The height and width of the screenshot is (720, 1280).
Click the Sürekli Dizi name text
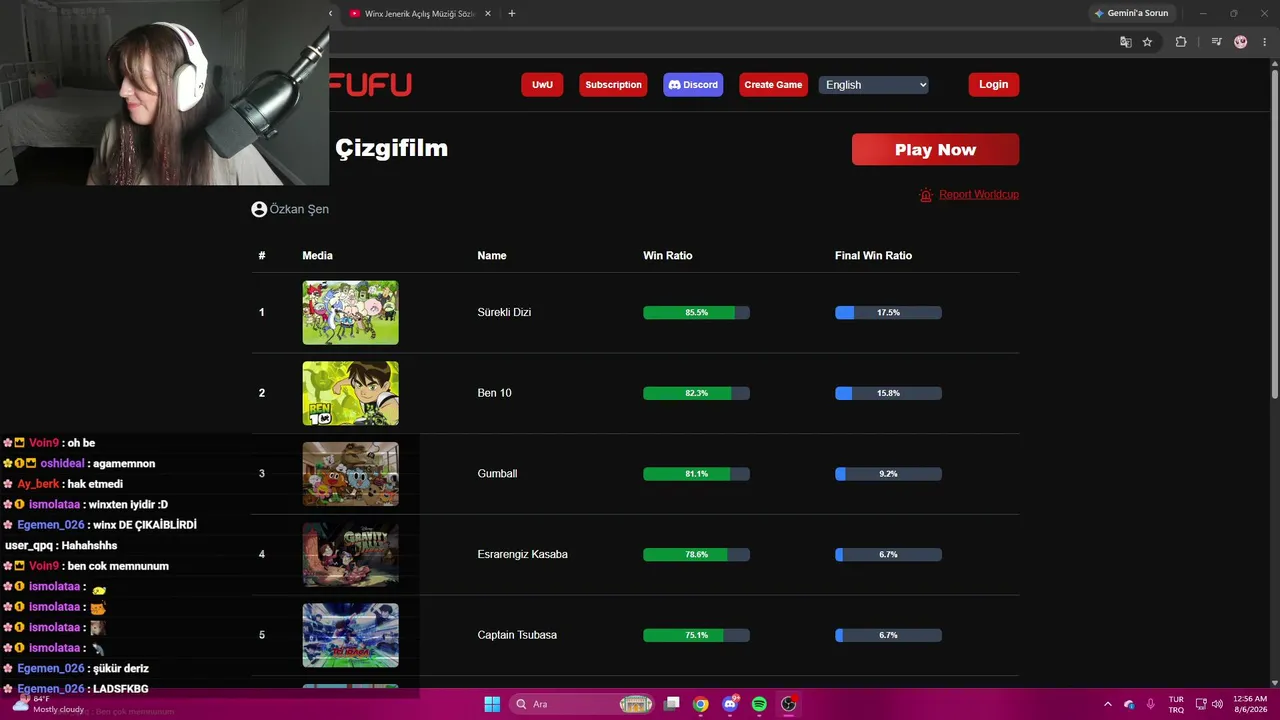504,312
